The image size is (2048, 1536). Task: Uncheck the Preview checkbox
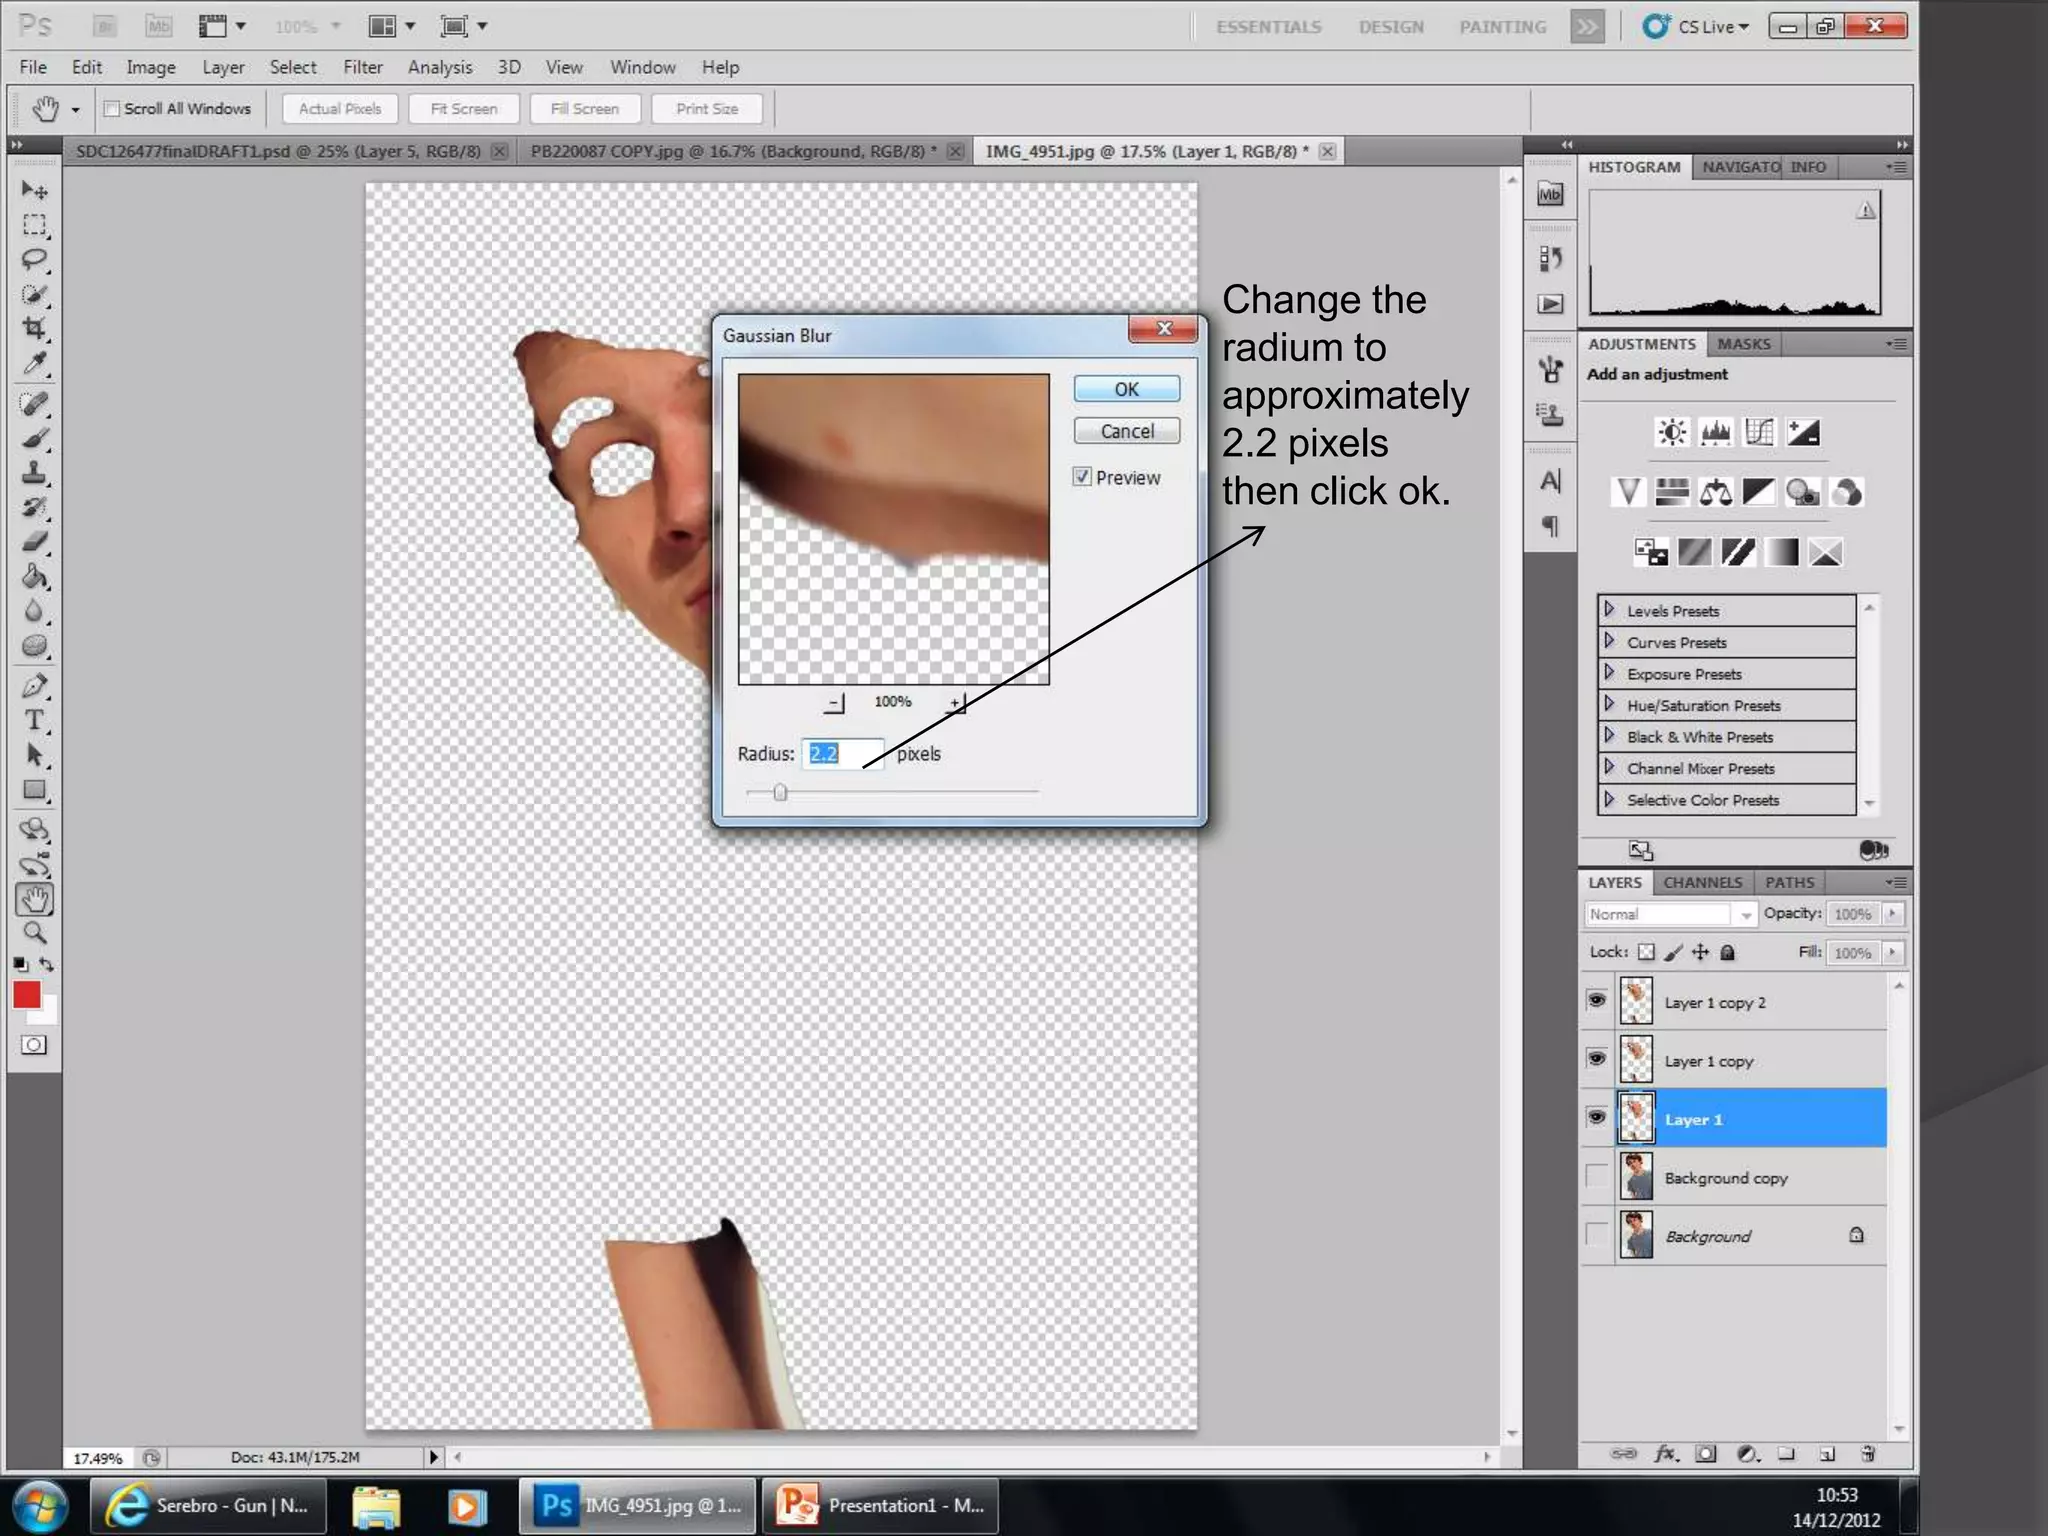(x=1082, y=477)
